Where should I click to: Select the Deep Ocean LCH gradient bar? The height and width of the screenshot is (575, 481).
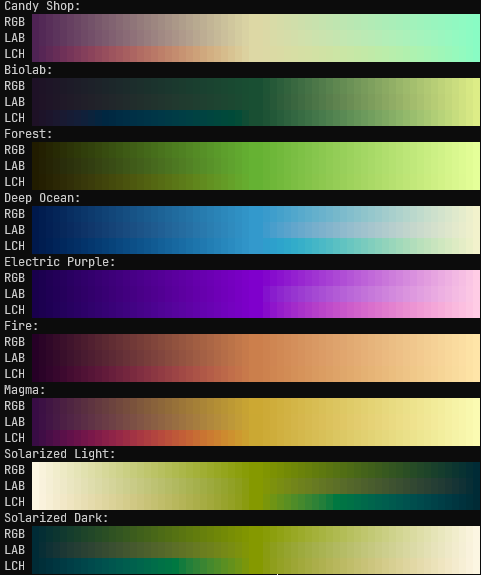pos(256,246)
